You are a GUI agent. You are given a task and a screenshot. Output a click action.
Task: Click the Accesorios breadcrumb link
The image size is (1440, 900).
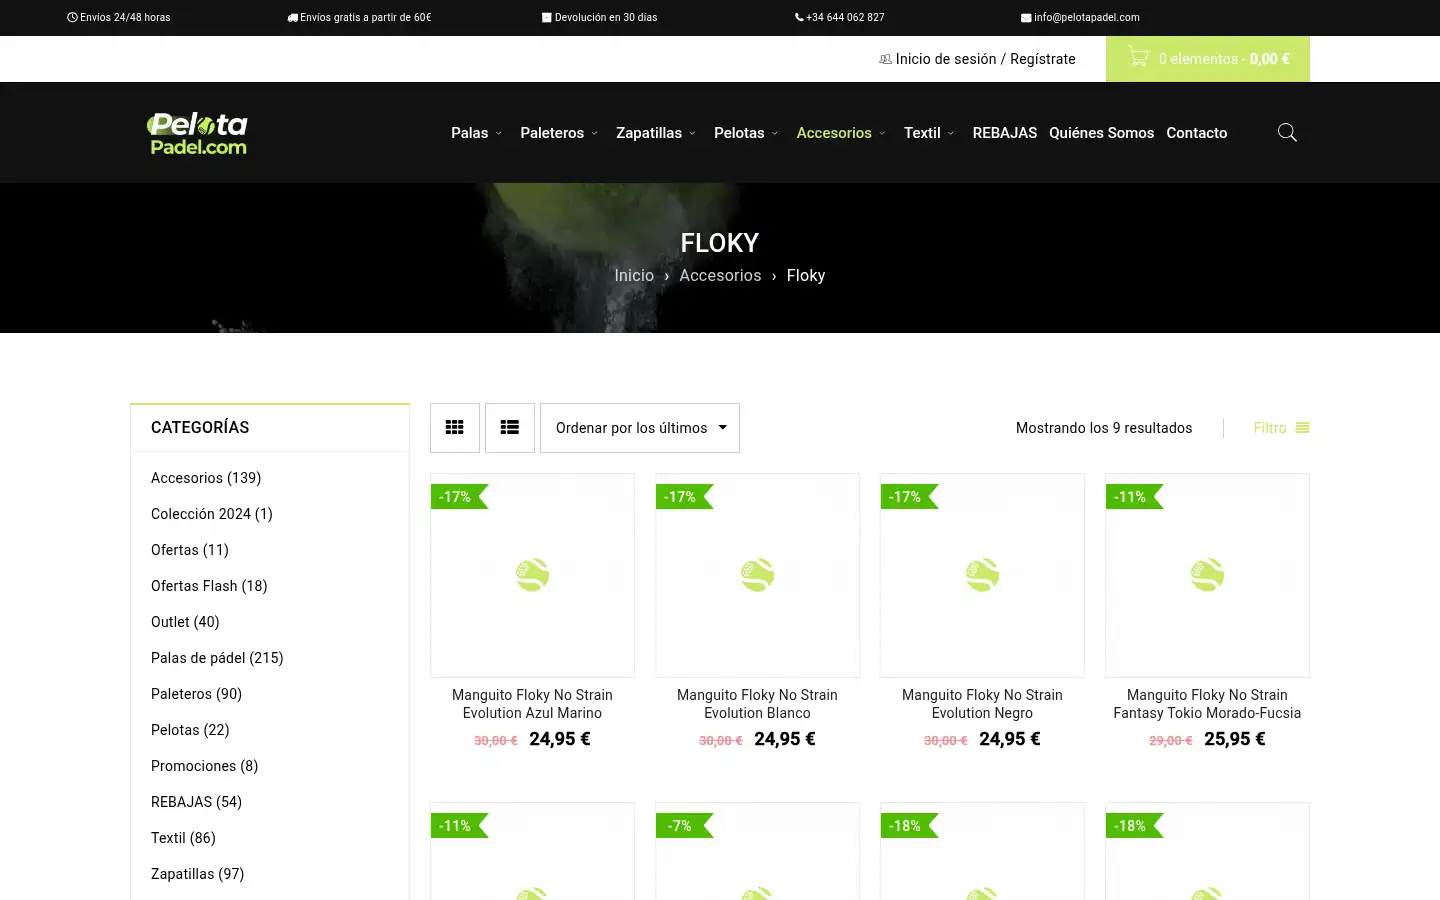[x=720, y=275]
